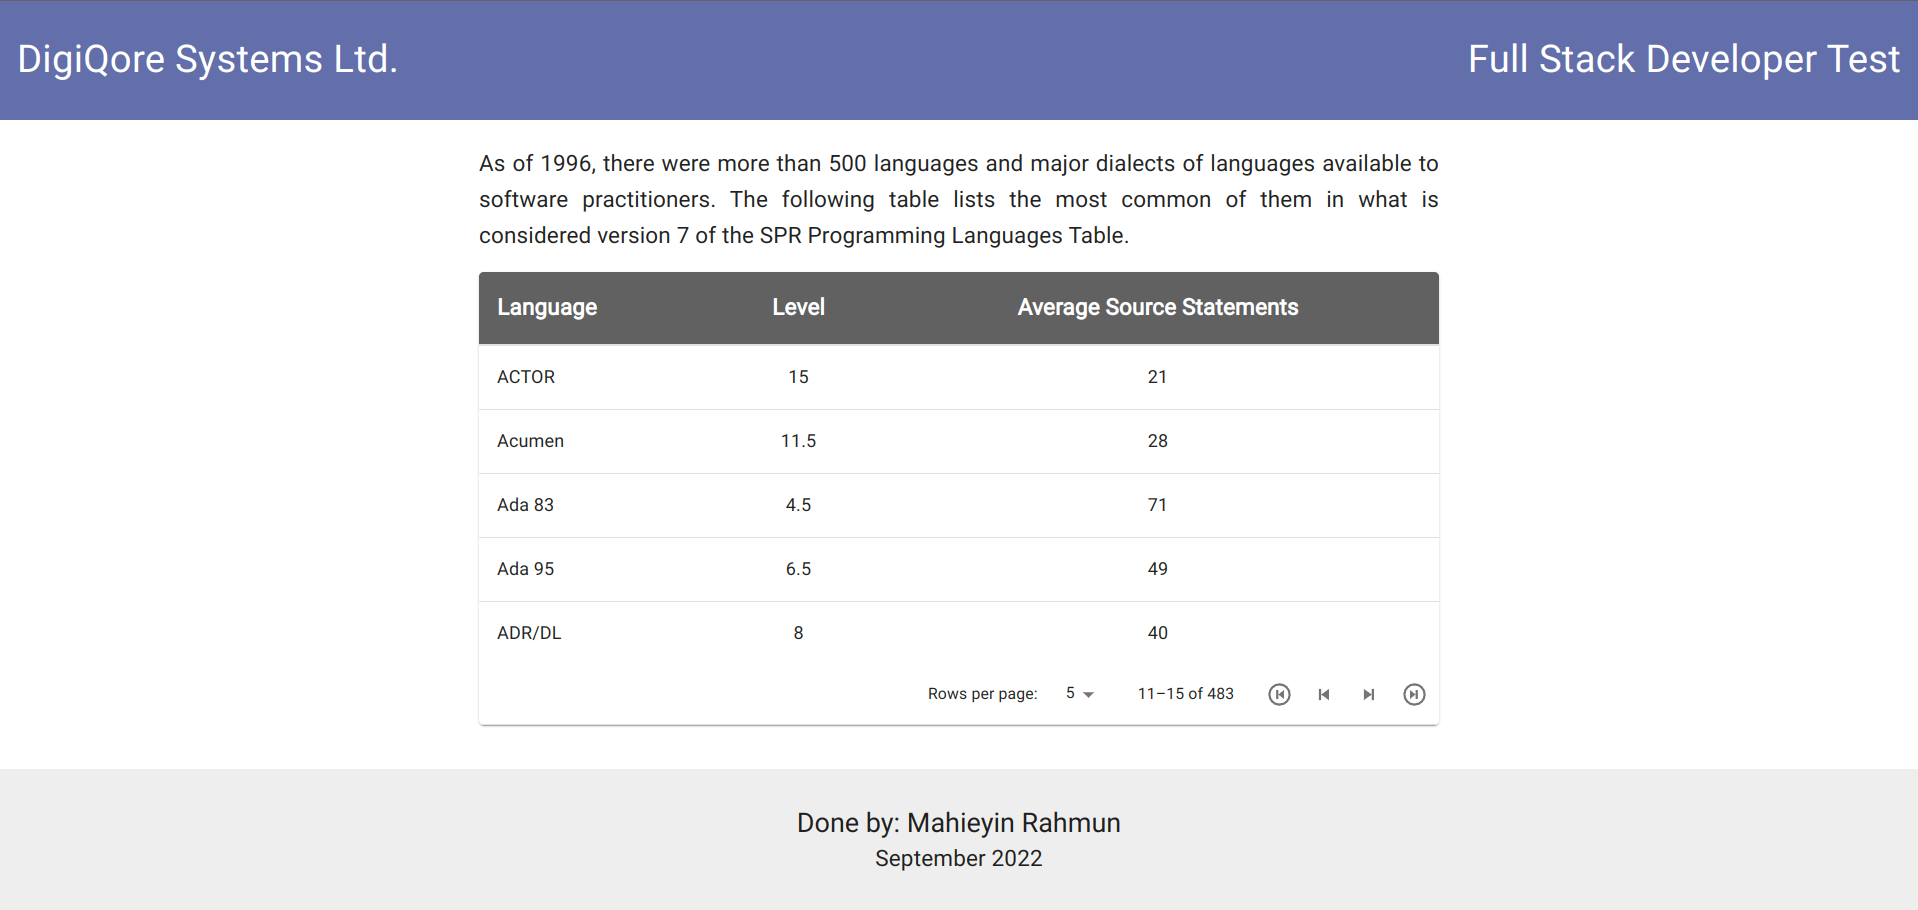Select the Acumen language cell
This screenshot has height=910, width=1918.
tap(530, 441)
